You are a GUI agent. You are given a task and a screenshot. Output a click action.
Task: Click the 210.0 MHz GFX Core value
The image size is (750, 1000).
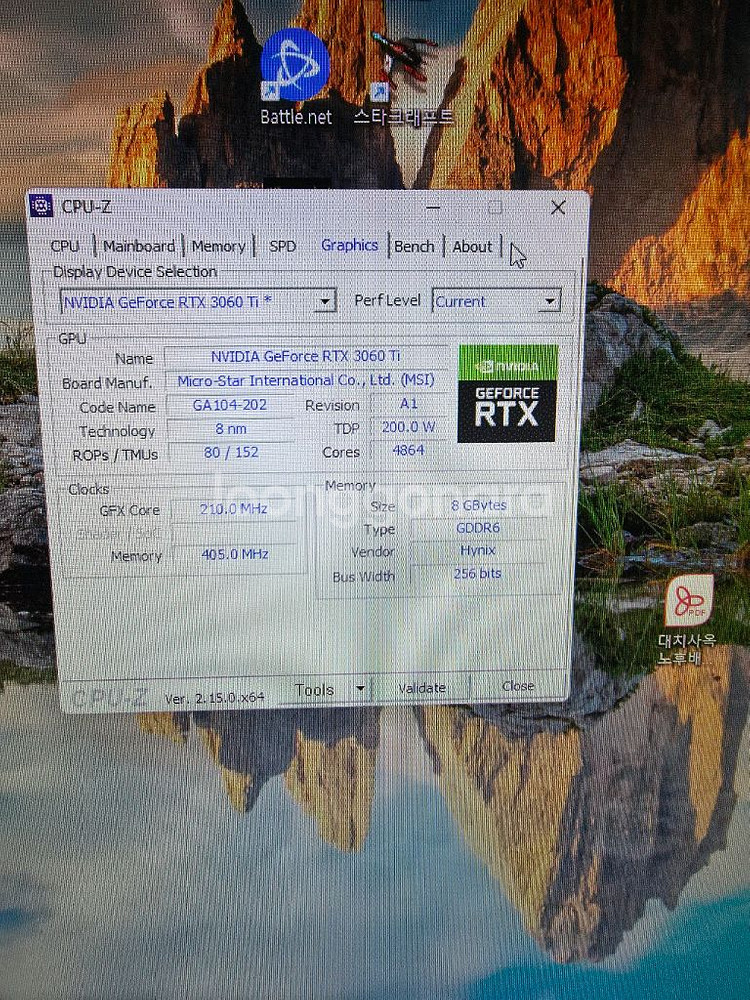tap(233, 509)
